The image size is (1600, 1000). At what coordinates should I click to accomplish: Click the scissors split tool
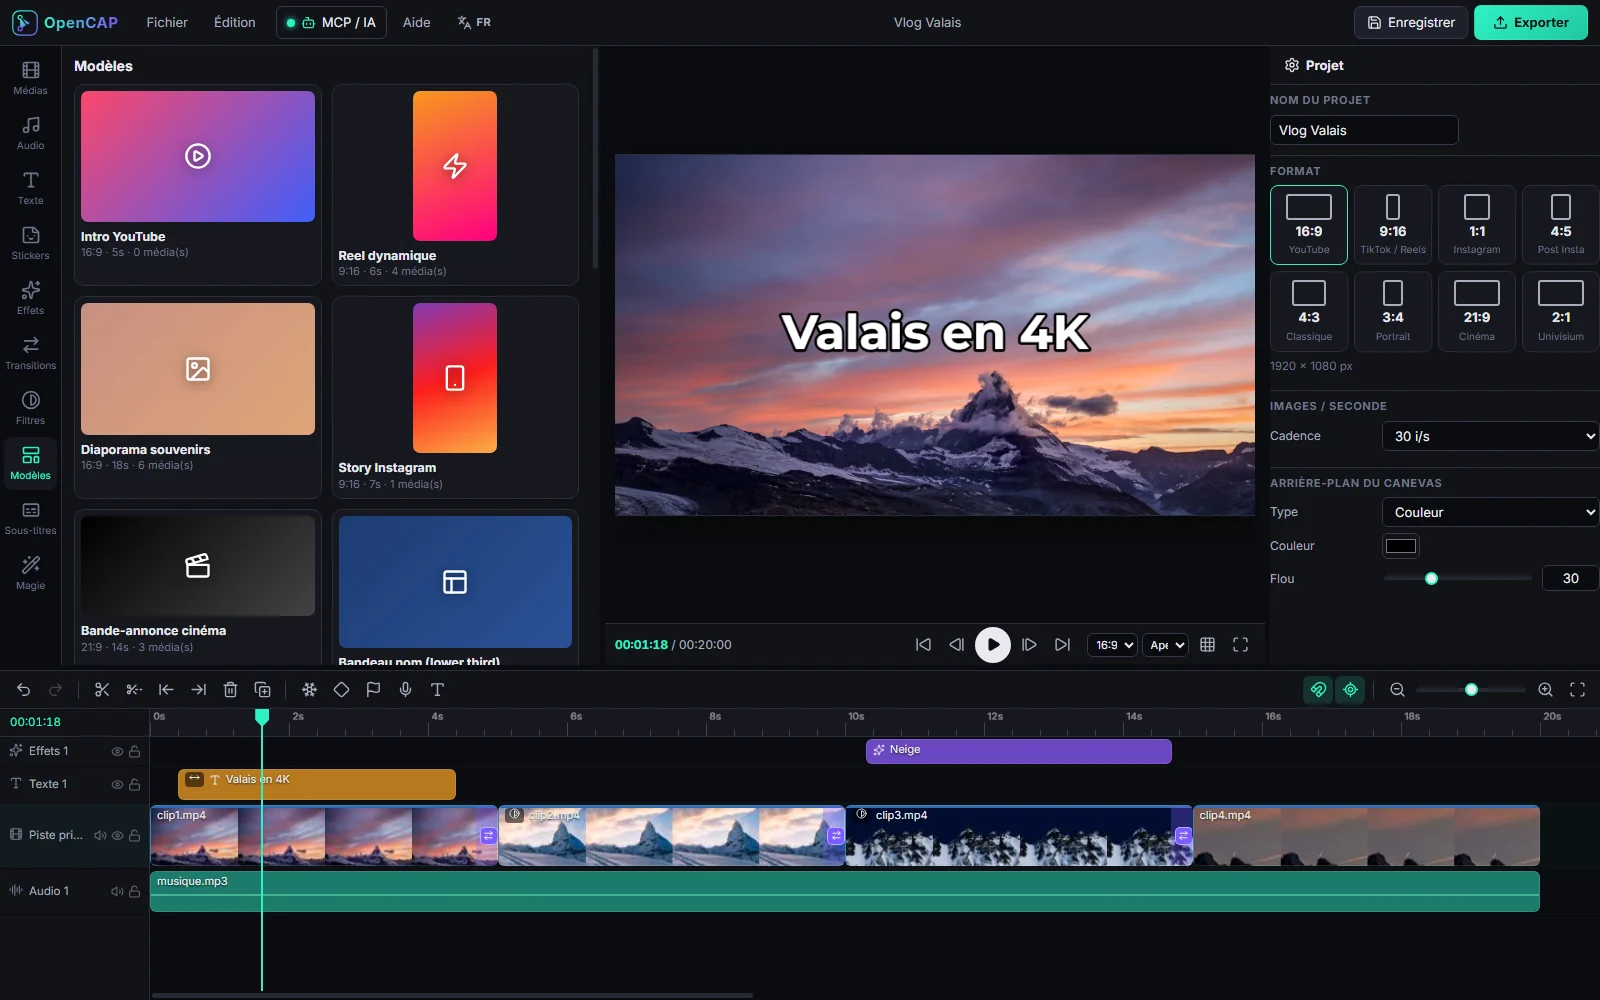tap(102, 689)
